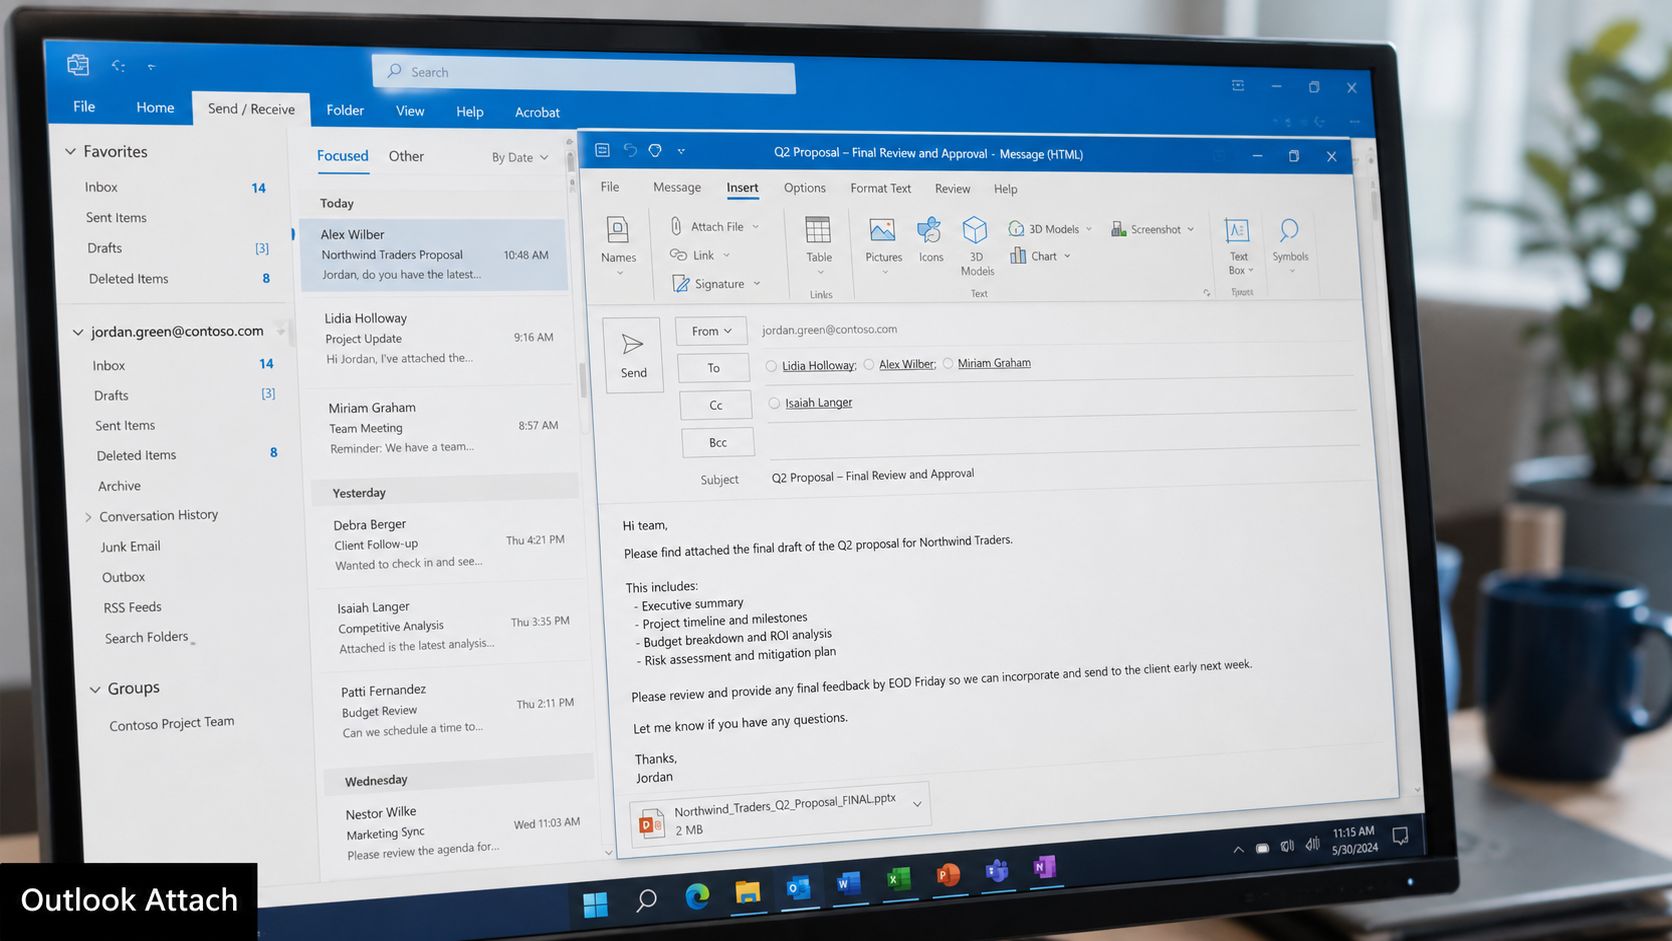
Task: Open the Format Text tab
Action: pos(880,188)
